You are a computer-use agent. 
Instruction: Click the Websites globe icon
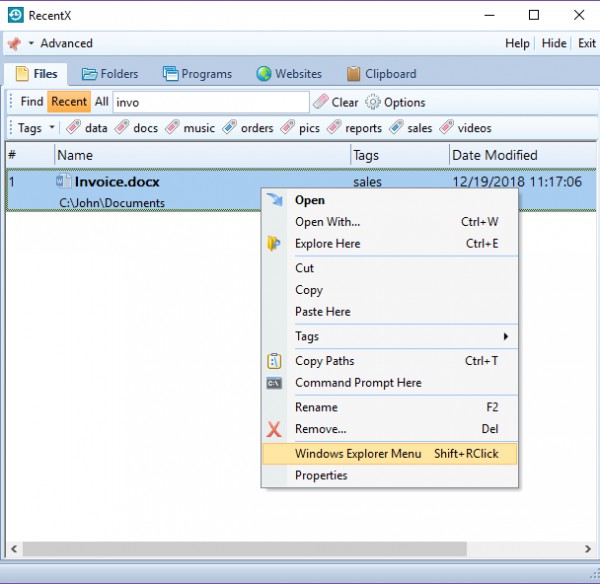click(x=264, y=73)
